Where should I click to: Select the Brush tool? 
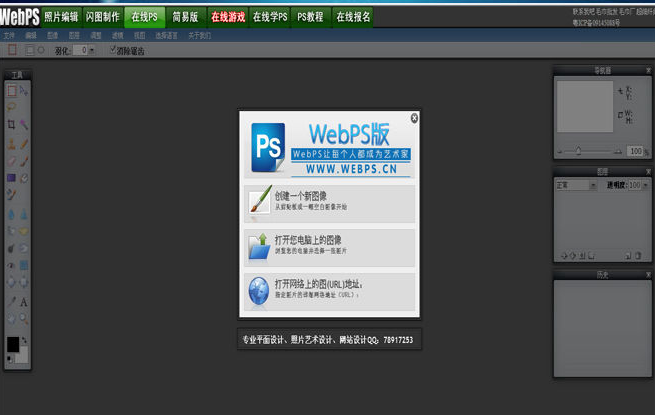coord(24,161)
